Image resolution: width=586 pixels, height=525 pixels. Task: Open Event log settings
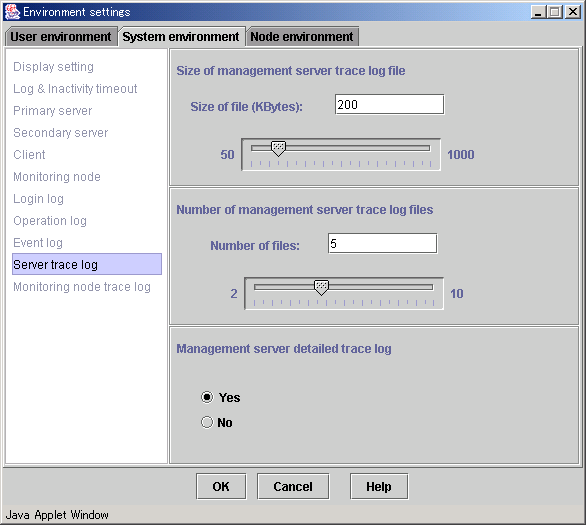point(38,243)
